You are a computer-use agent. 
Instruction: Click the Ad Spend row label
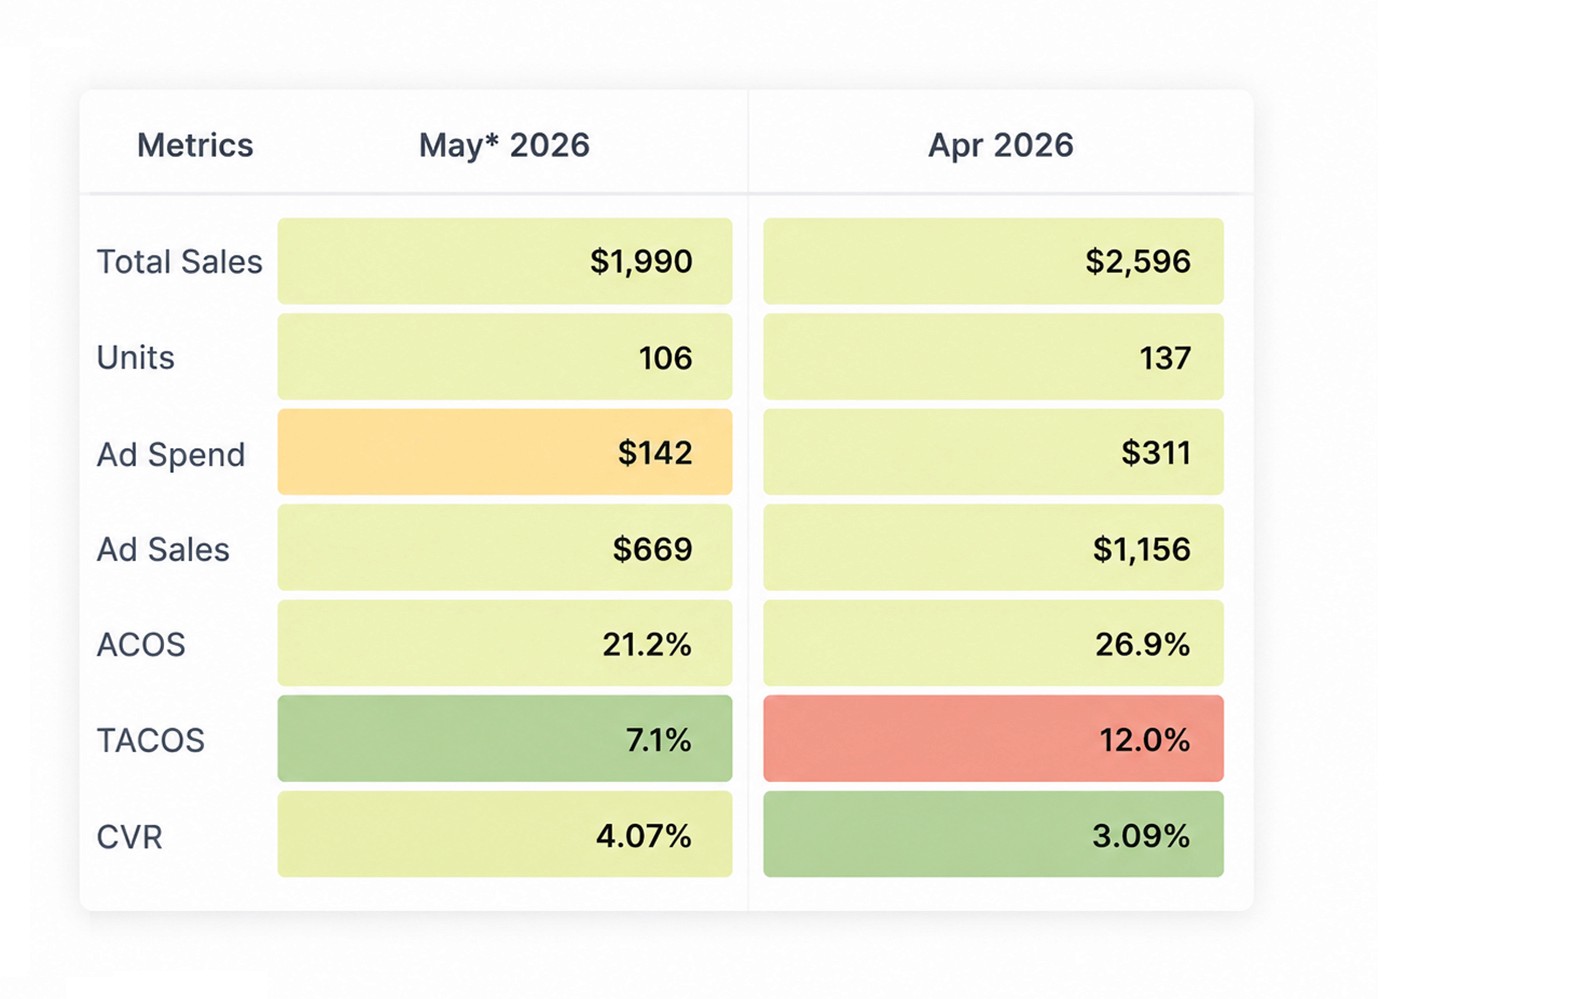pos(170,455)
